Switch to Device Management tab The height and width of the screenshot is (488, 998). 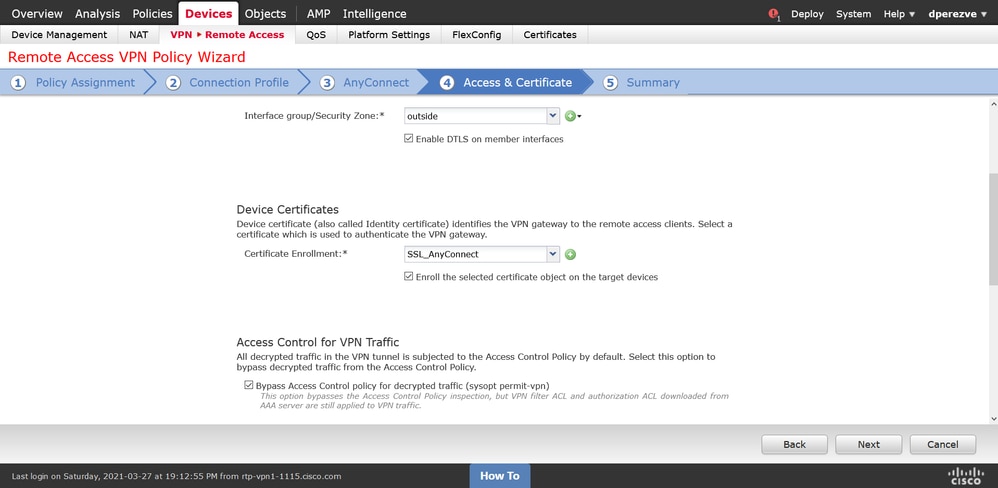click(59, 35)
